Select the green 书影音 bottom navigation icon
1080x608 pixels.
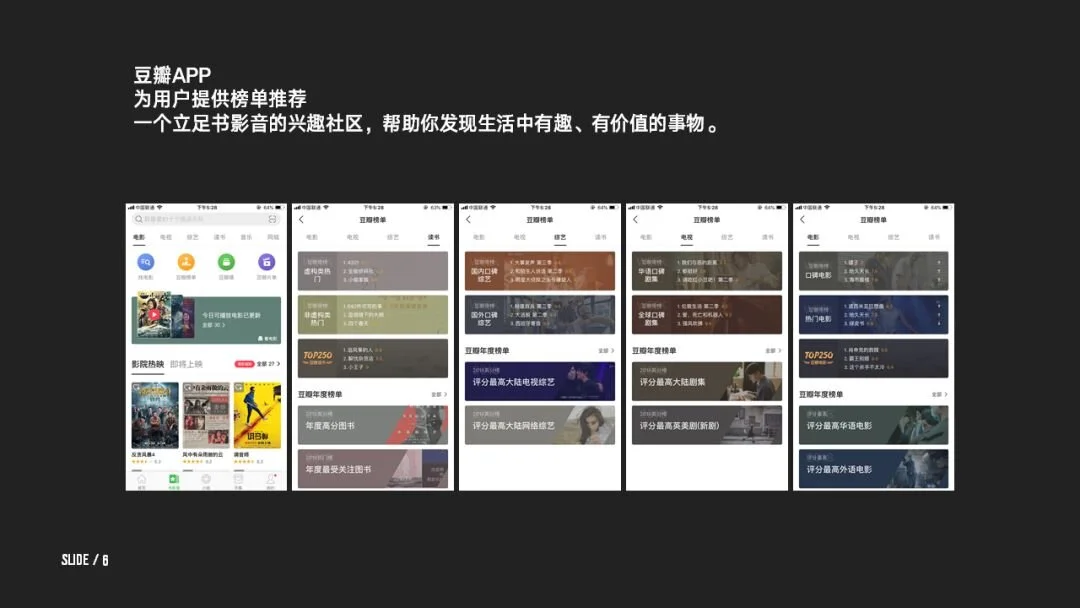[174, 480]
